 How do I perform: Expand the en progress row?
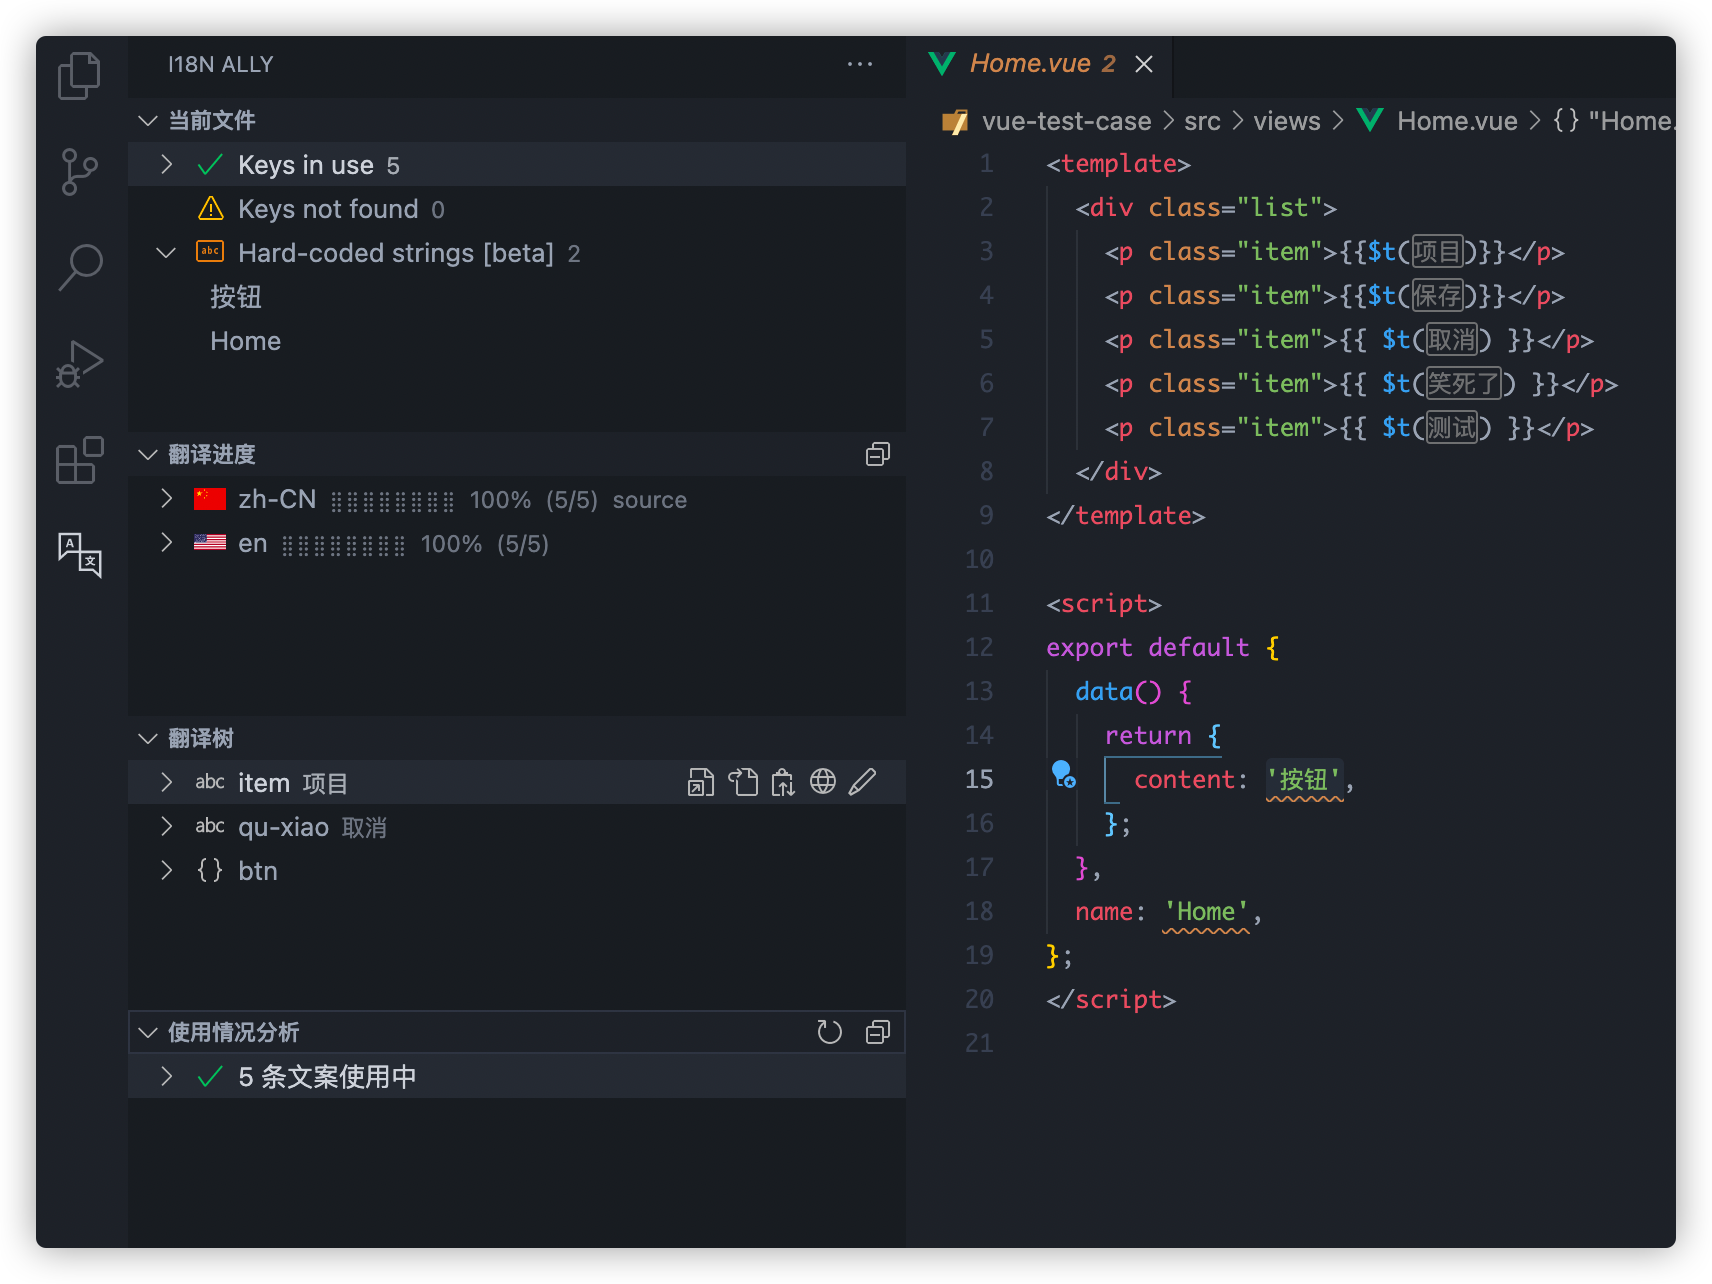pyautogui.click(x=167, y=542)
